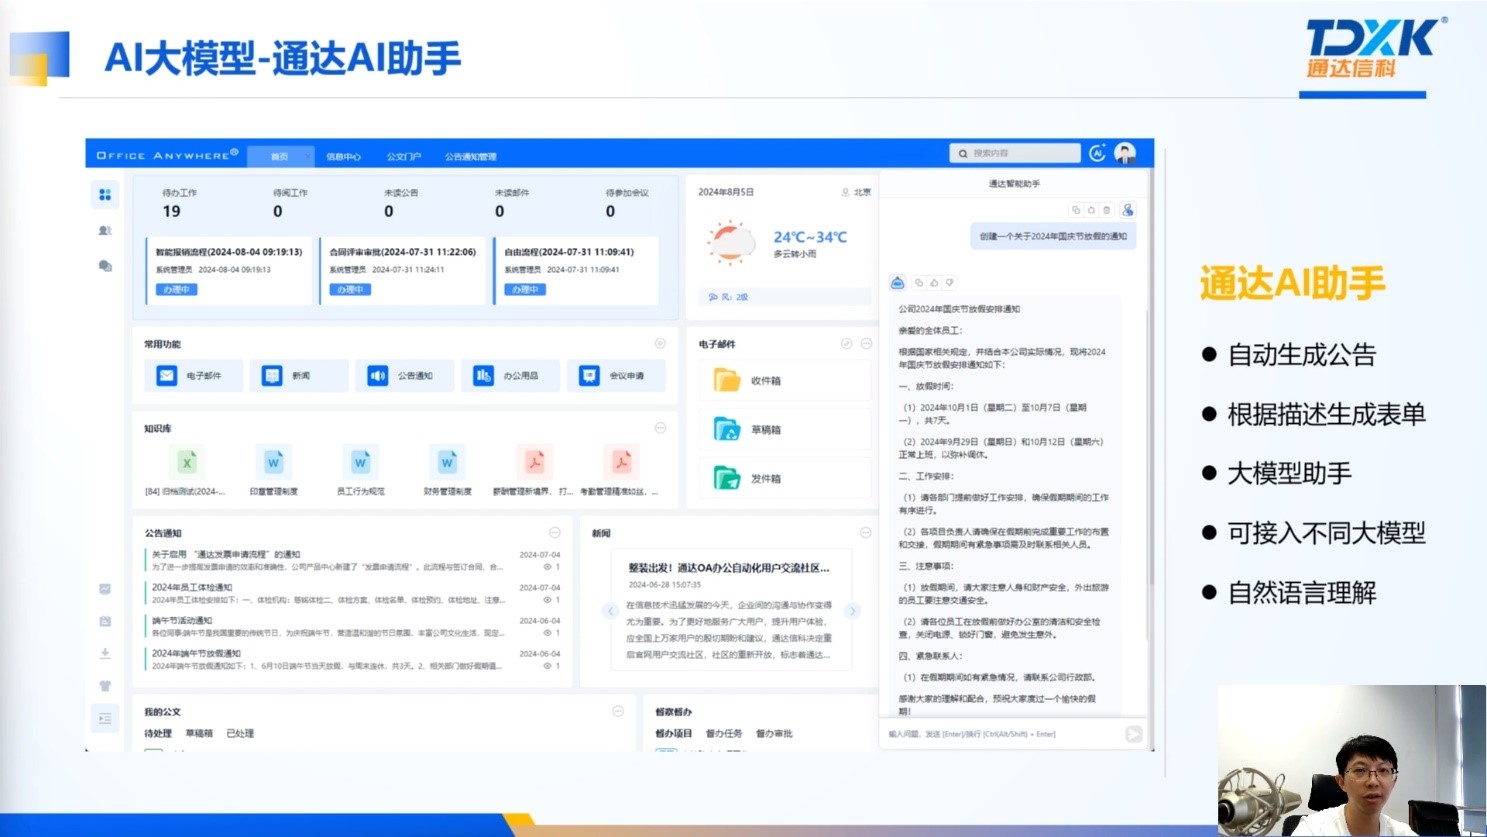Image resolution: width=1487 pixels, height=837 pixels.
Task: Select the 草稿箱 tab in 我的公文
Action: pos(199,733)
